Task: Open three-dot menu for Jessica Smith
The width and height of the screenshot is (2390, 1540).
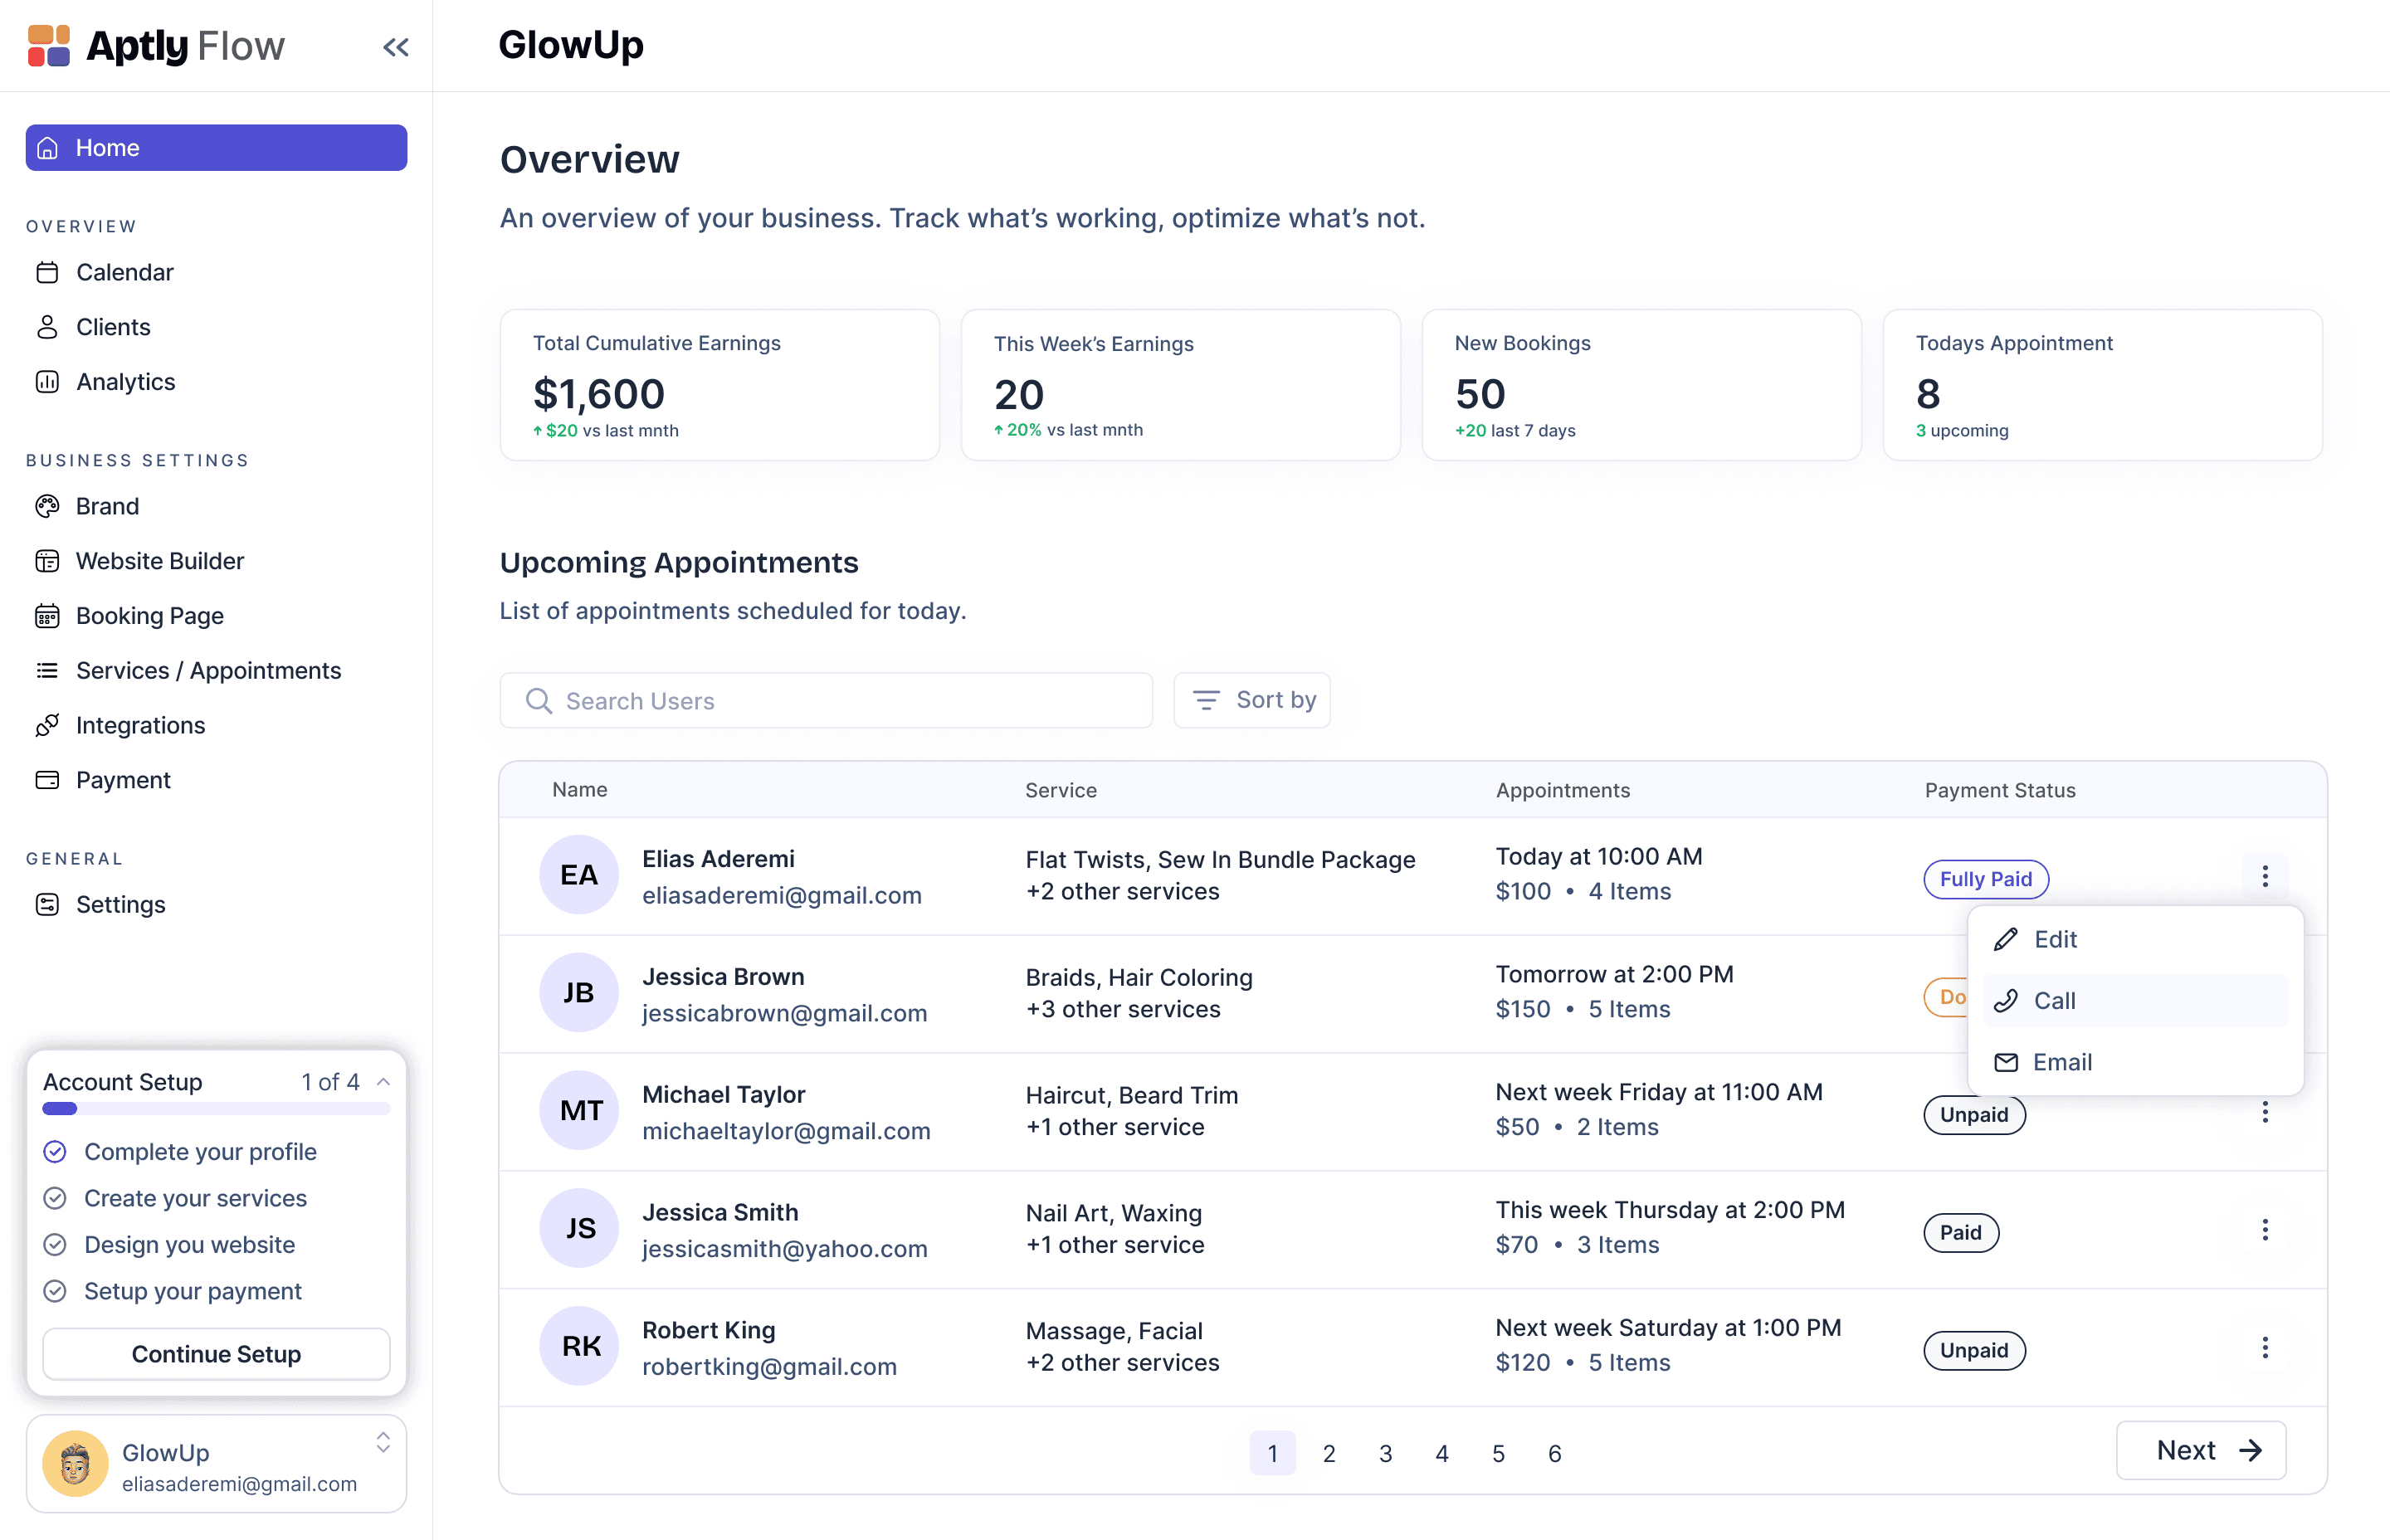Action: click(x=2265, y=1230)
